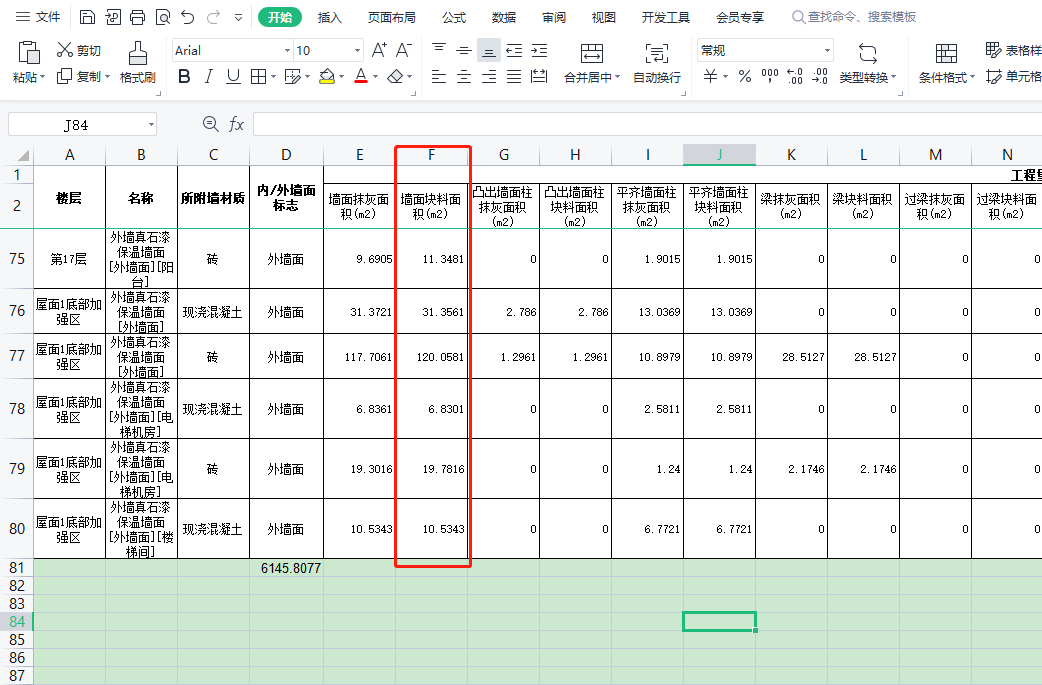Open paste options dropdown arrow
Viewport: 1042px width, 685px height.
43,78
